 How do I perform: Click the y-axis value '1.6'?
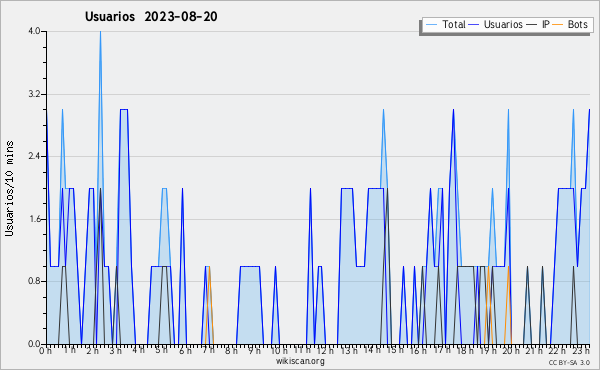point(34,219)
